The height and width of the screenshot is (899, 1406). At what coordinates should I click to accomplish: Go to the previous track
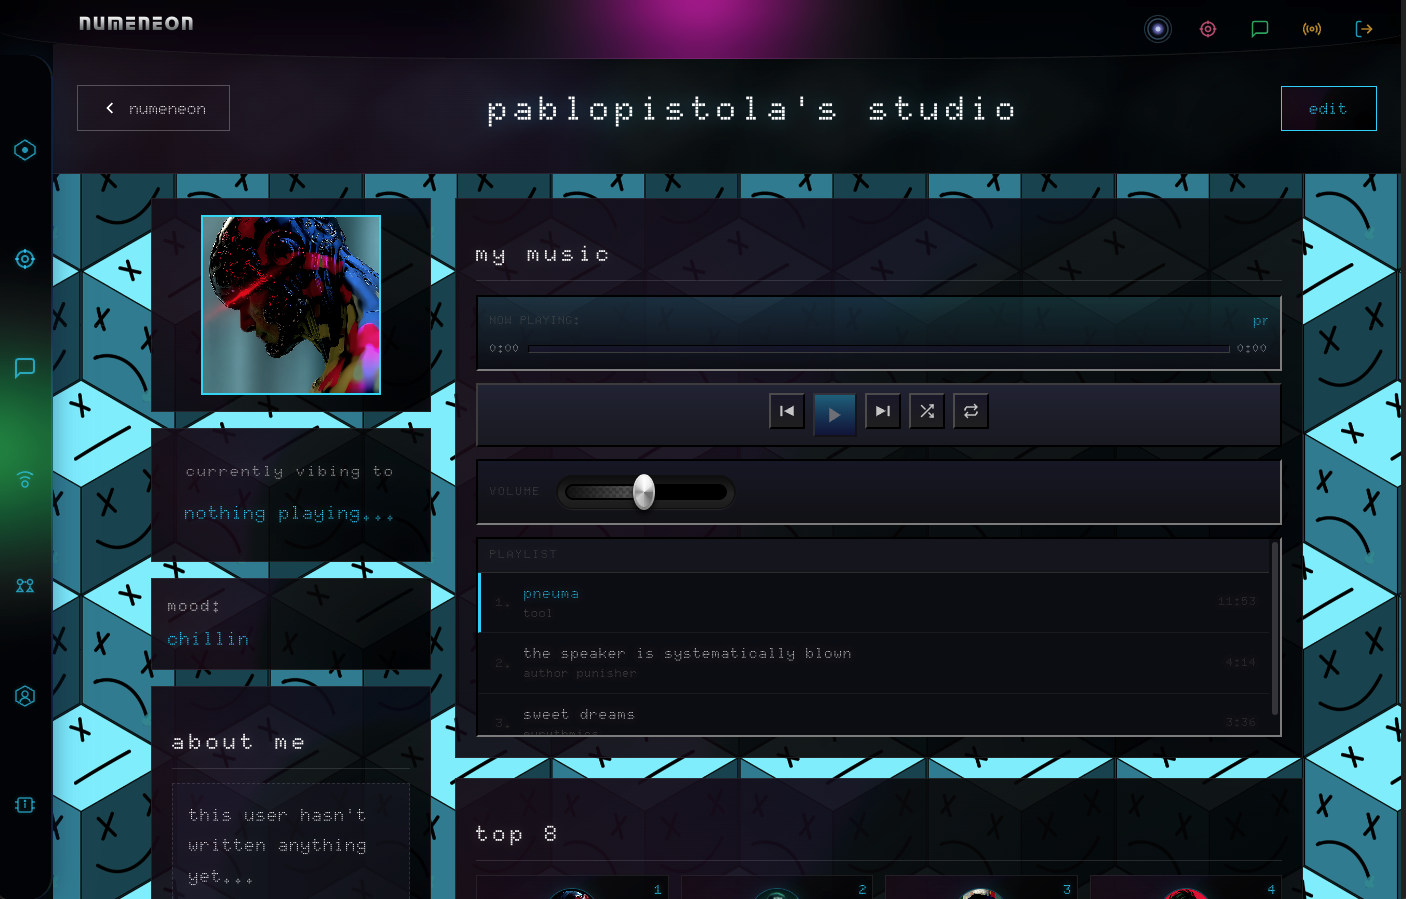pyautogui.click(x=787, y=411)
